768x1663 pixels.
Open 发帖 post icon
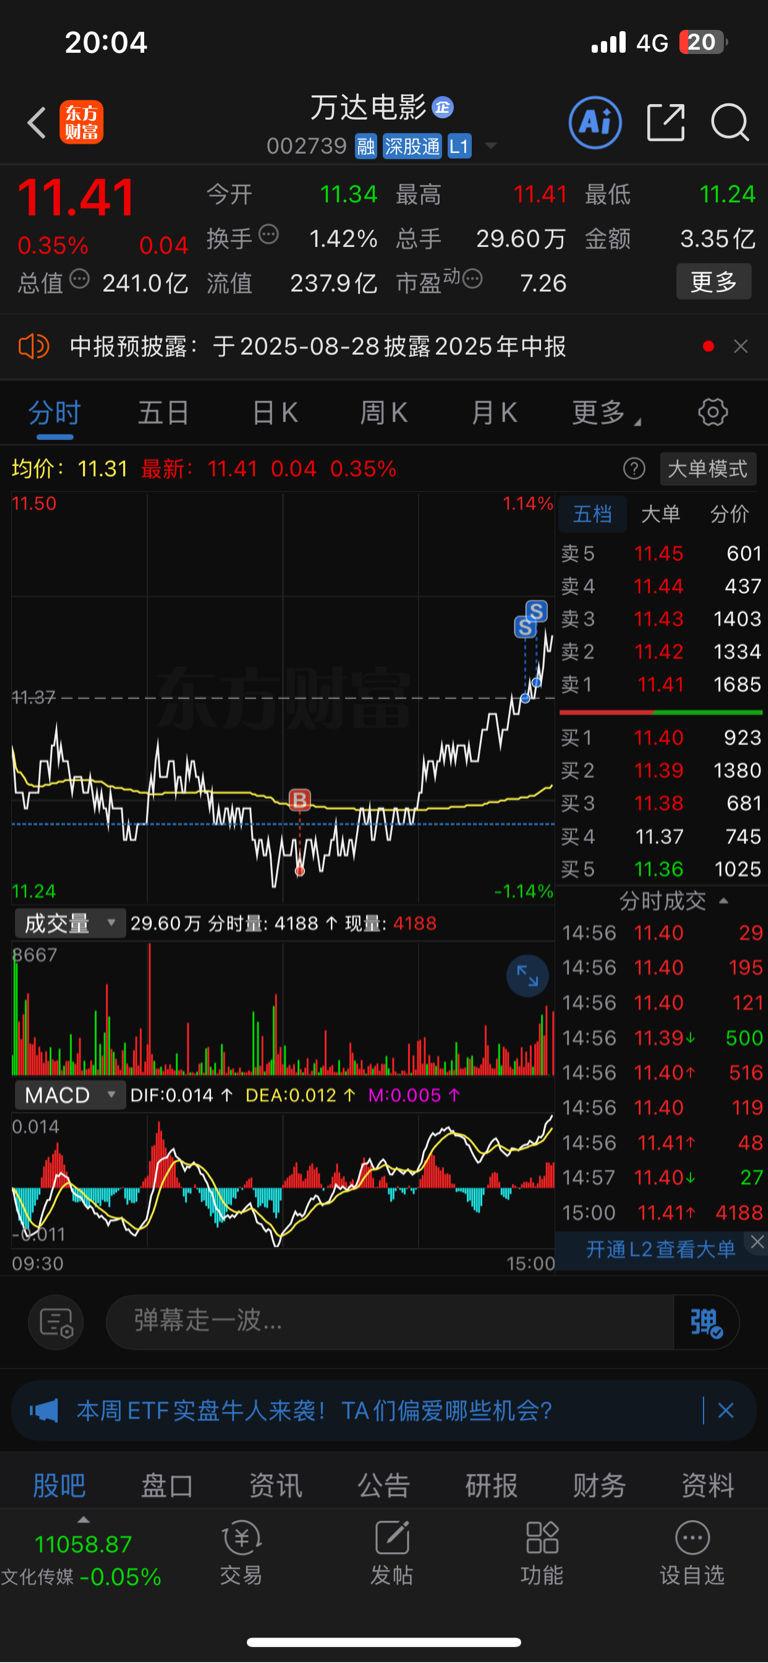click(392, 1553)
